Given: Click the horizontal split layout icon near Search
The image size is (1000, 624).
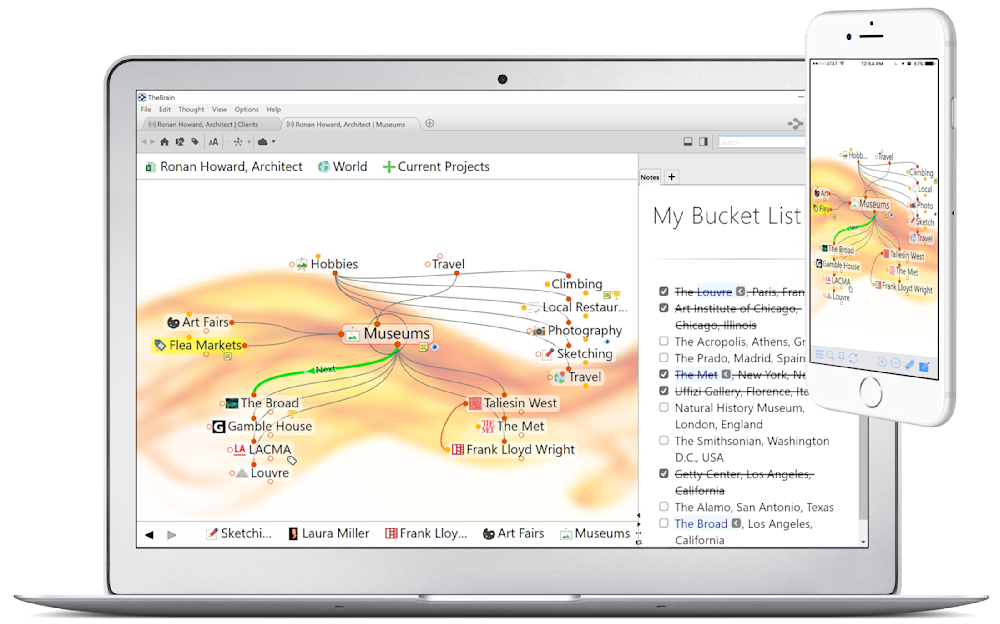Looking at the screenshot, I should pyautogui.click(x=688, y=142).
